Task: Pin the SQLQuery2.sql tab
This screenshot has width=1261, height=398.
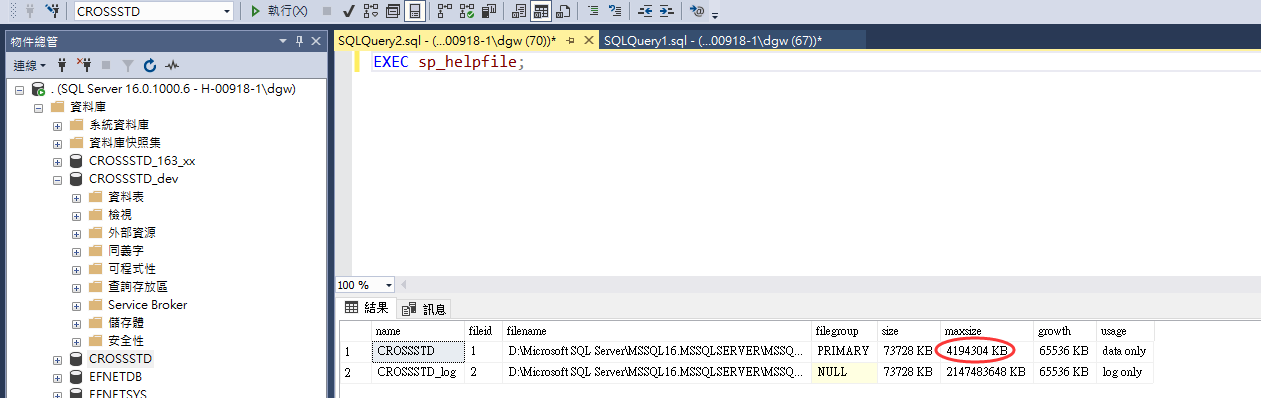Action: pos(570,41)
